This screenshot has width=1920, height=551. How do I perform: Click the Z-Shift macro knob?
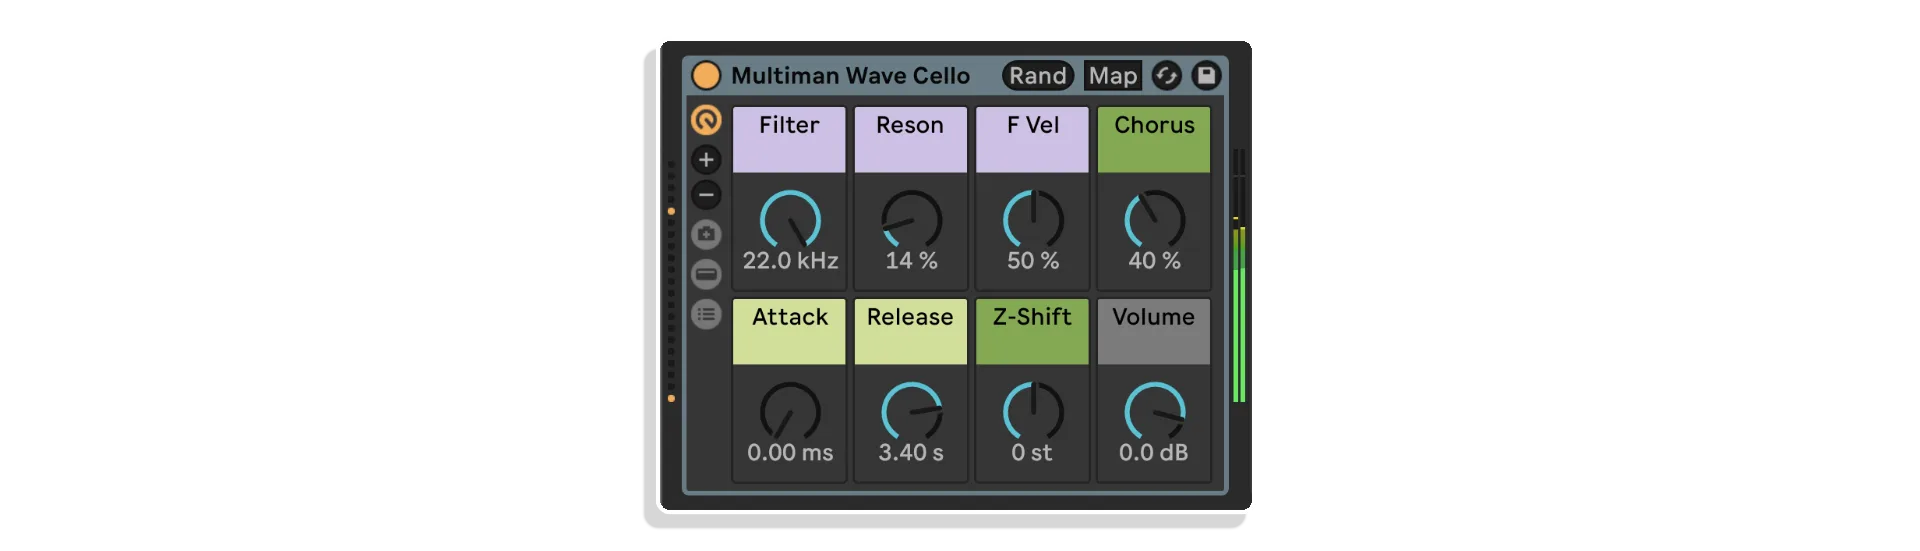(x=1033, y=412)
